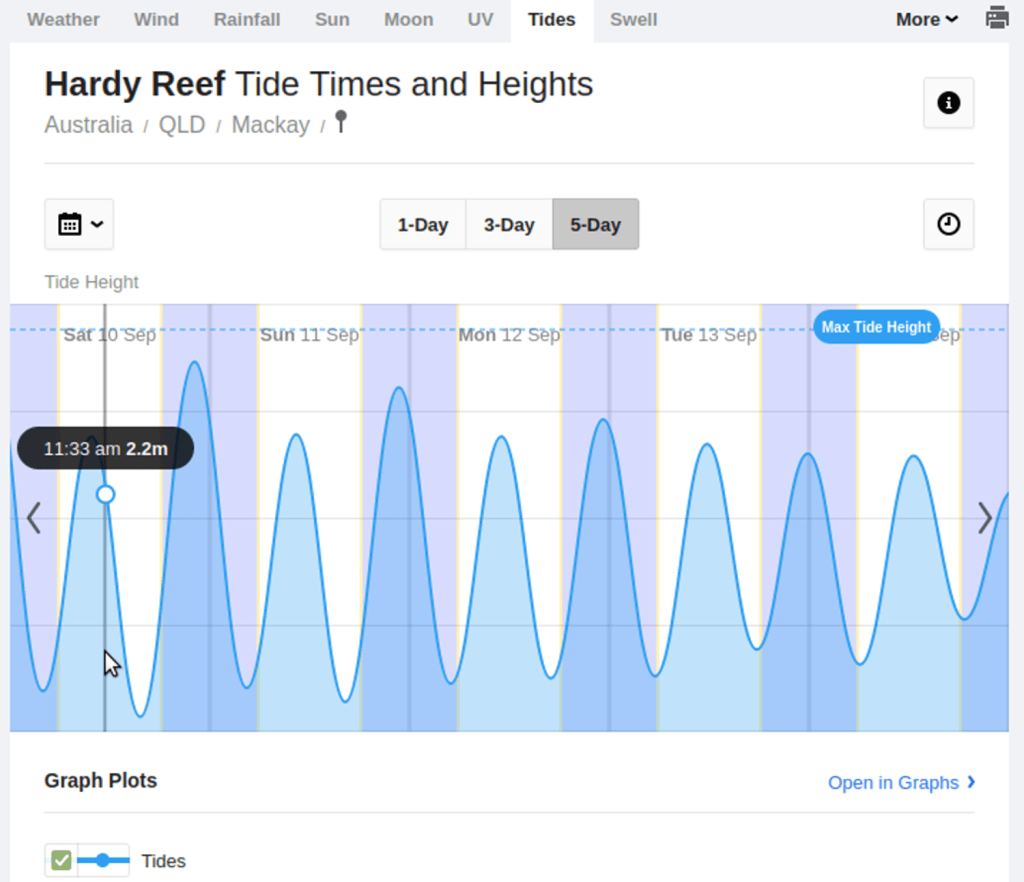Viewport: 1024px width, 882px height.
Task: Select the 5-Day view
Action: (x=595, y=224)
